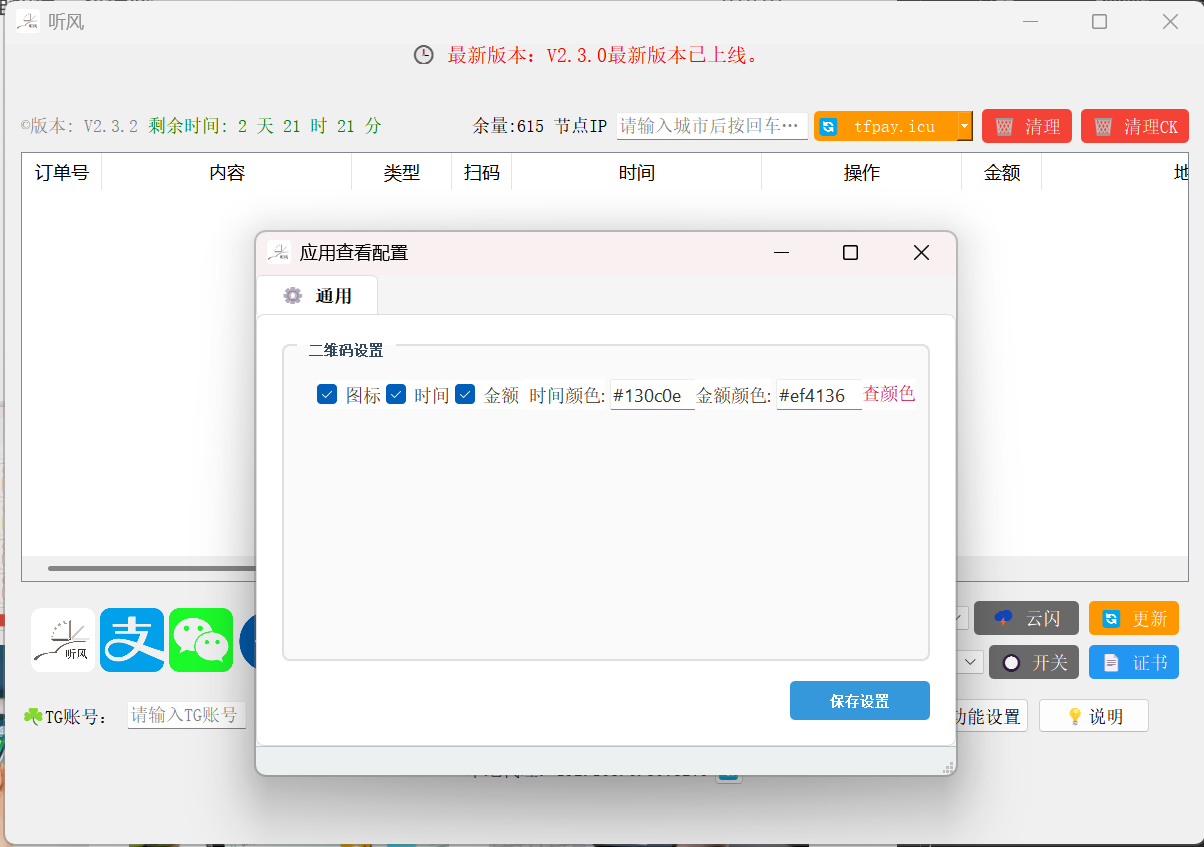
Task: Uncheck the 图标 checkbox
Action: tap(327, 395)
